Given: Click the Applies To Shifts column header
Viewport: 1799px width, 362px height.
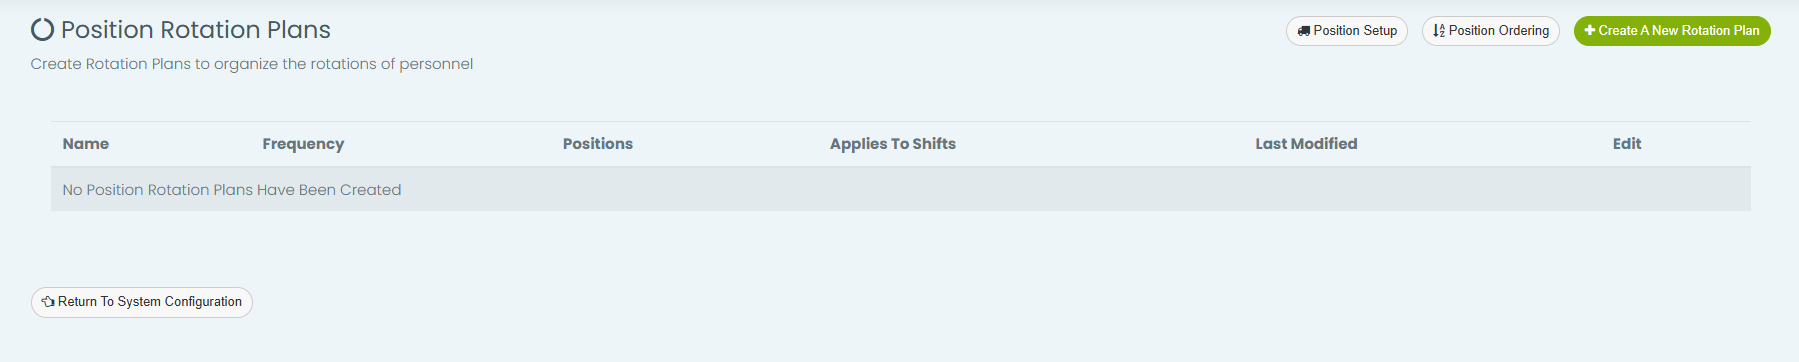Looking at the screenshot, I should pos(893,144).
